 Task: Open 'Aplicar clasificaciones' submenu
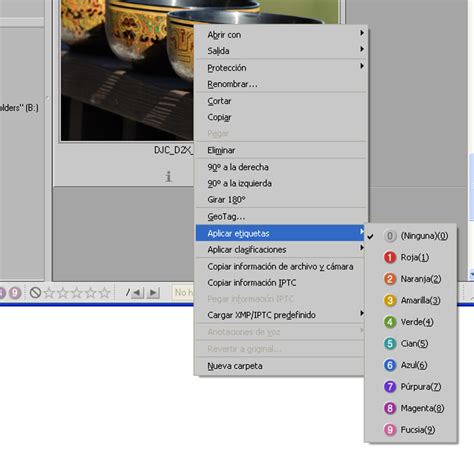tap(281, 249)
